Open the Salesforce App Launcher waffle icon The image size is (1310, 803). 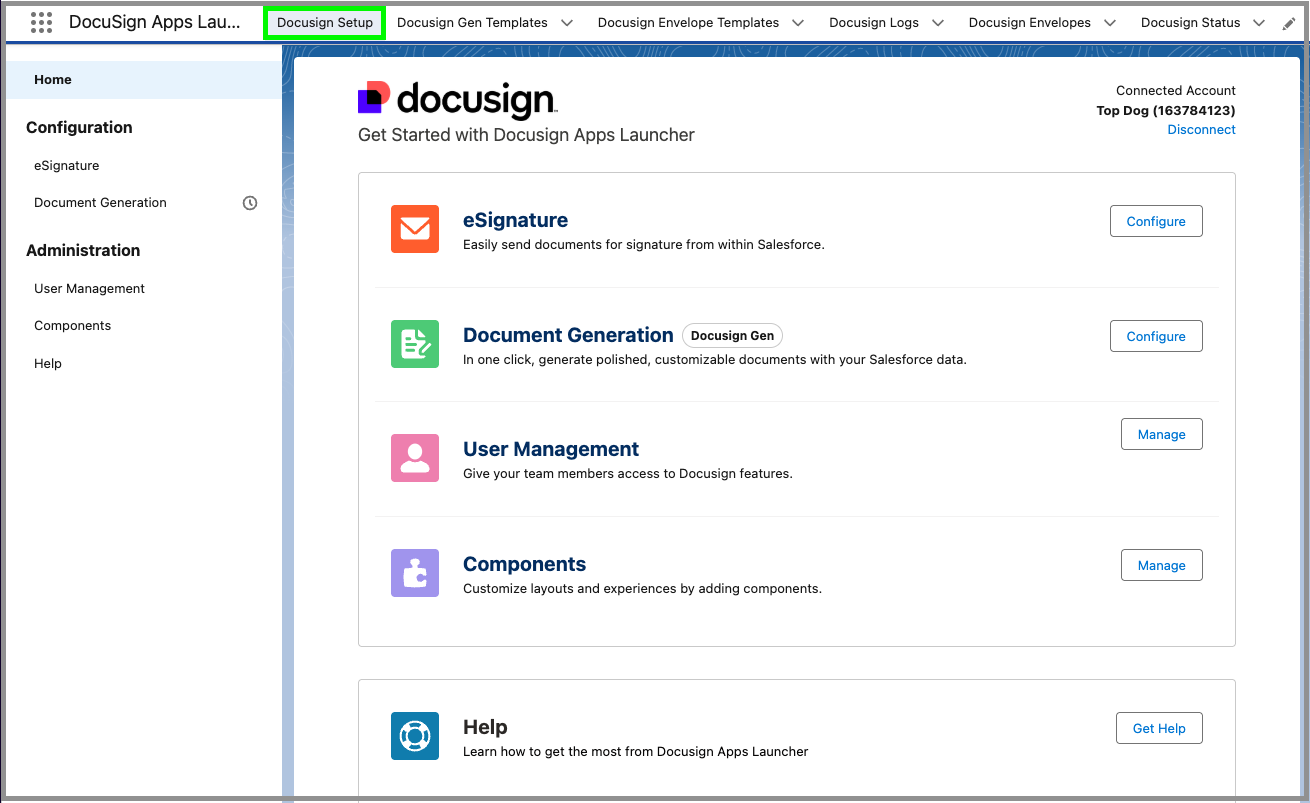tap(40, 22)
